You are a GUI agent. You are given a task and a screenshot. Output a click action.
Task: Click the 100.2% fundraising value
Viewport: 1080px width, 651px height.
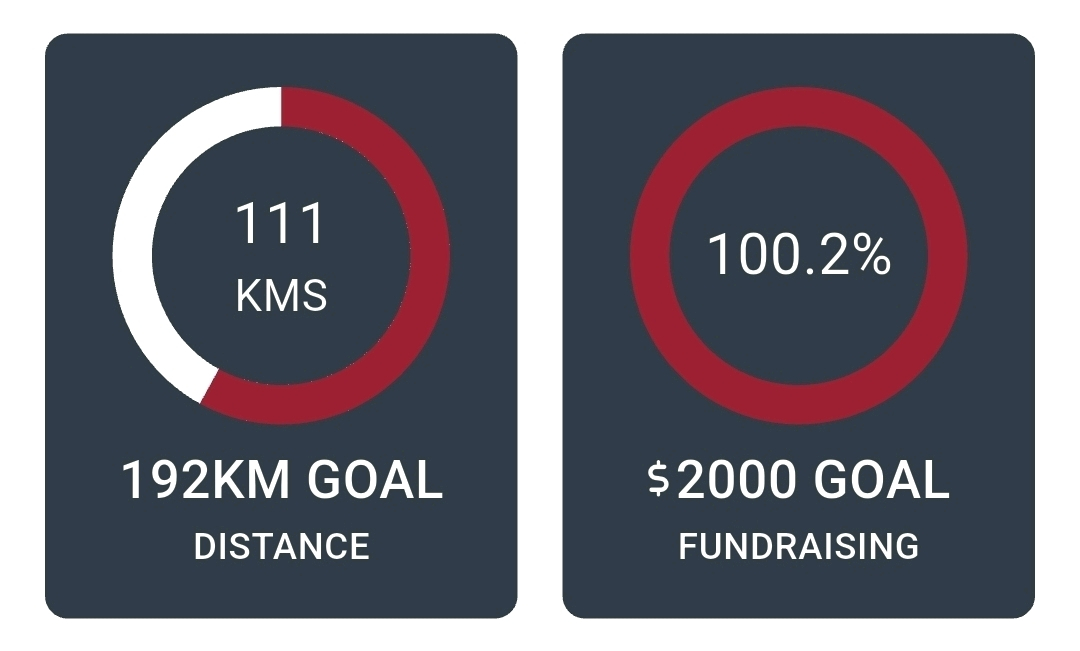point(798,255)
